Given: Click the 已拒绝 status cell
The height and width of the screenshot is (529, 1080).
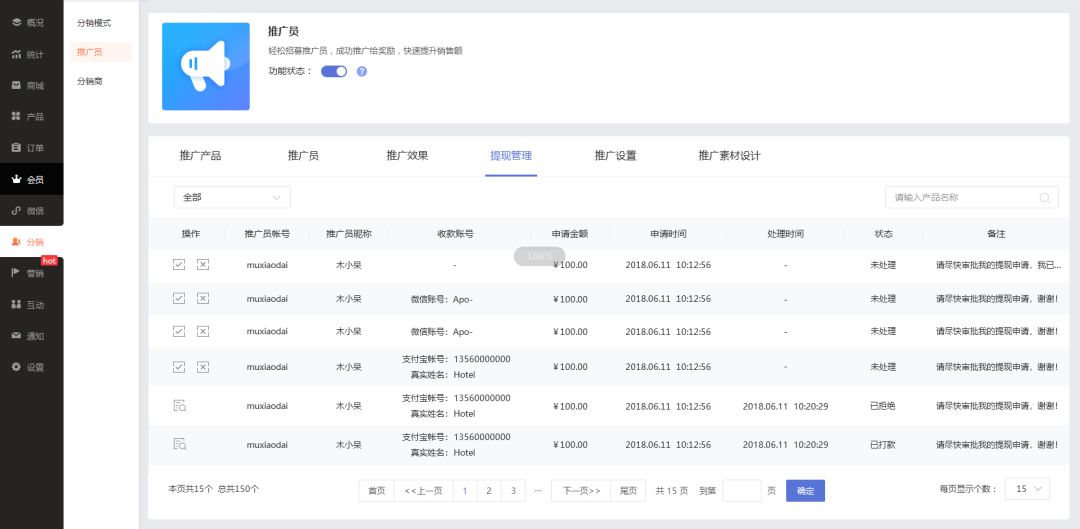Looking at the screenshot, I should (x=883, y=406).
